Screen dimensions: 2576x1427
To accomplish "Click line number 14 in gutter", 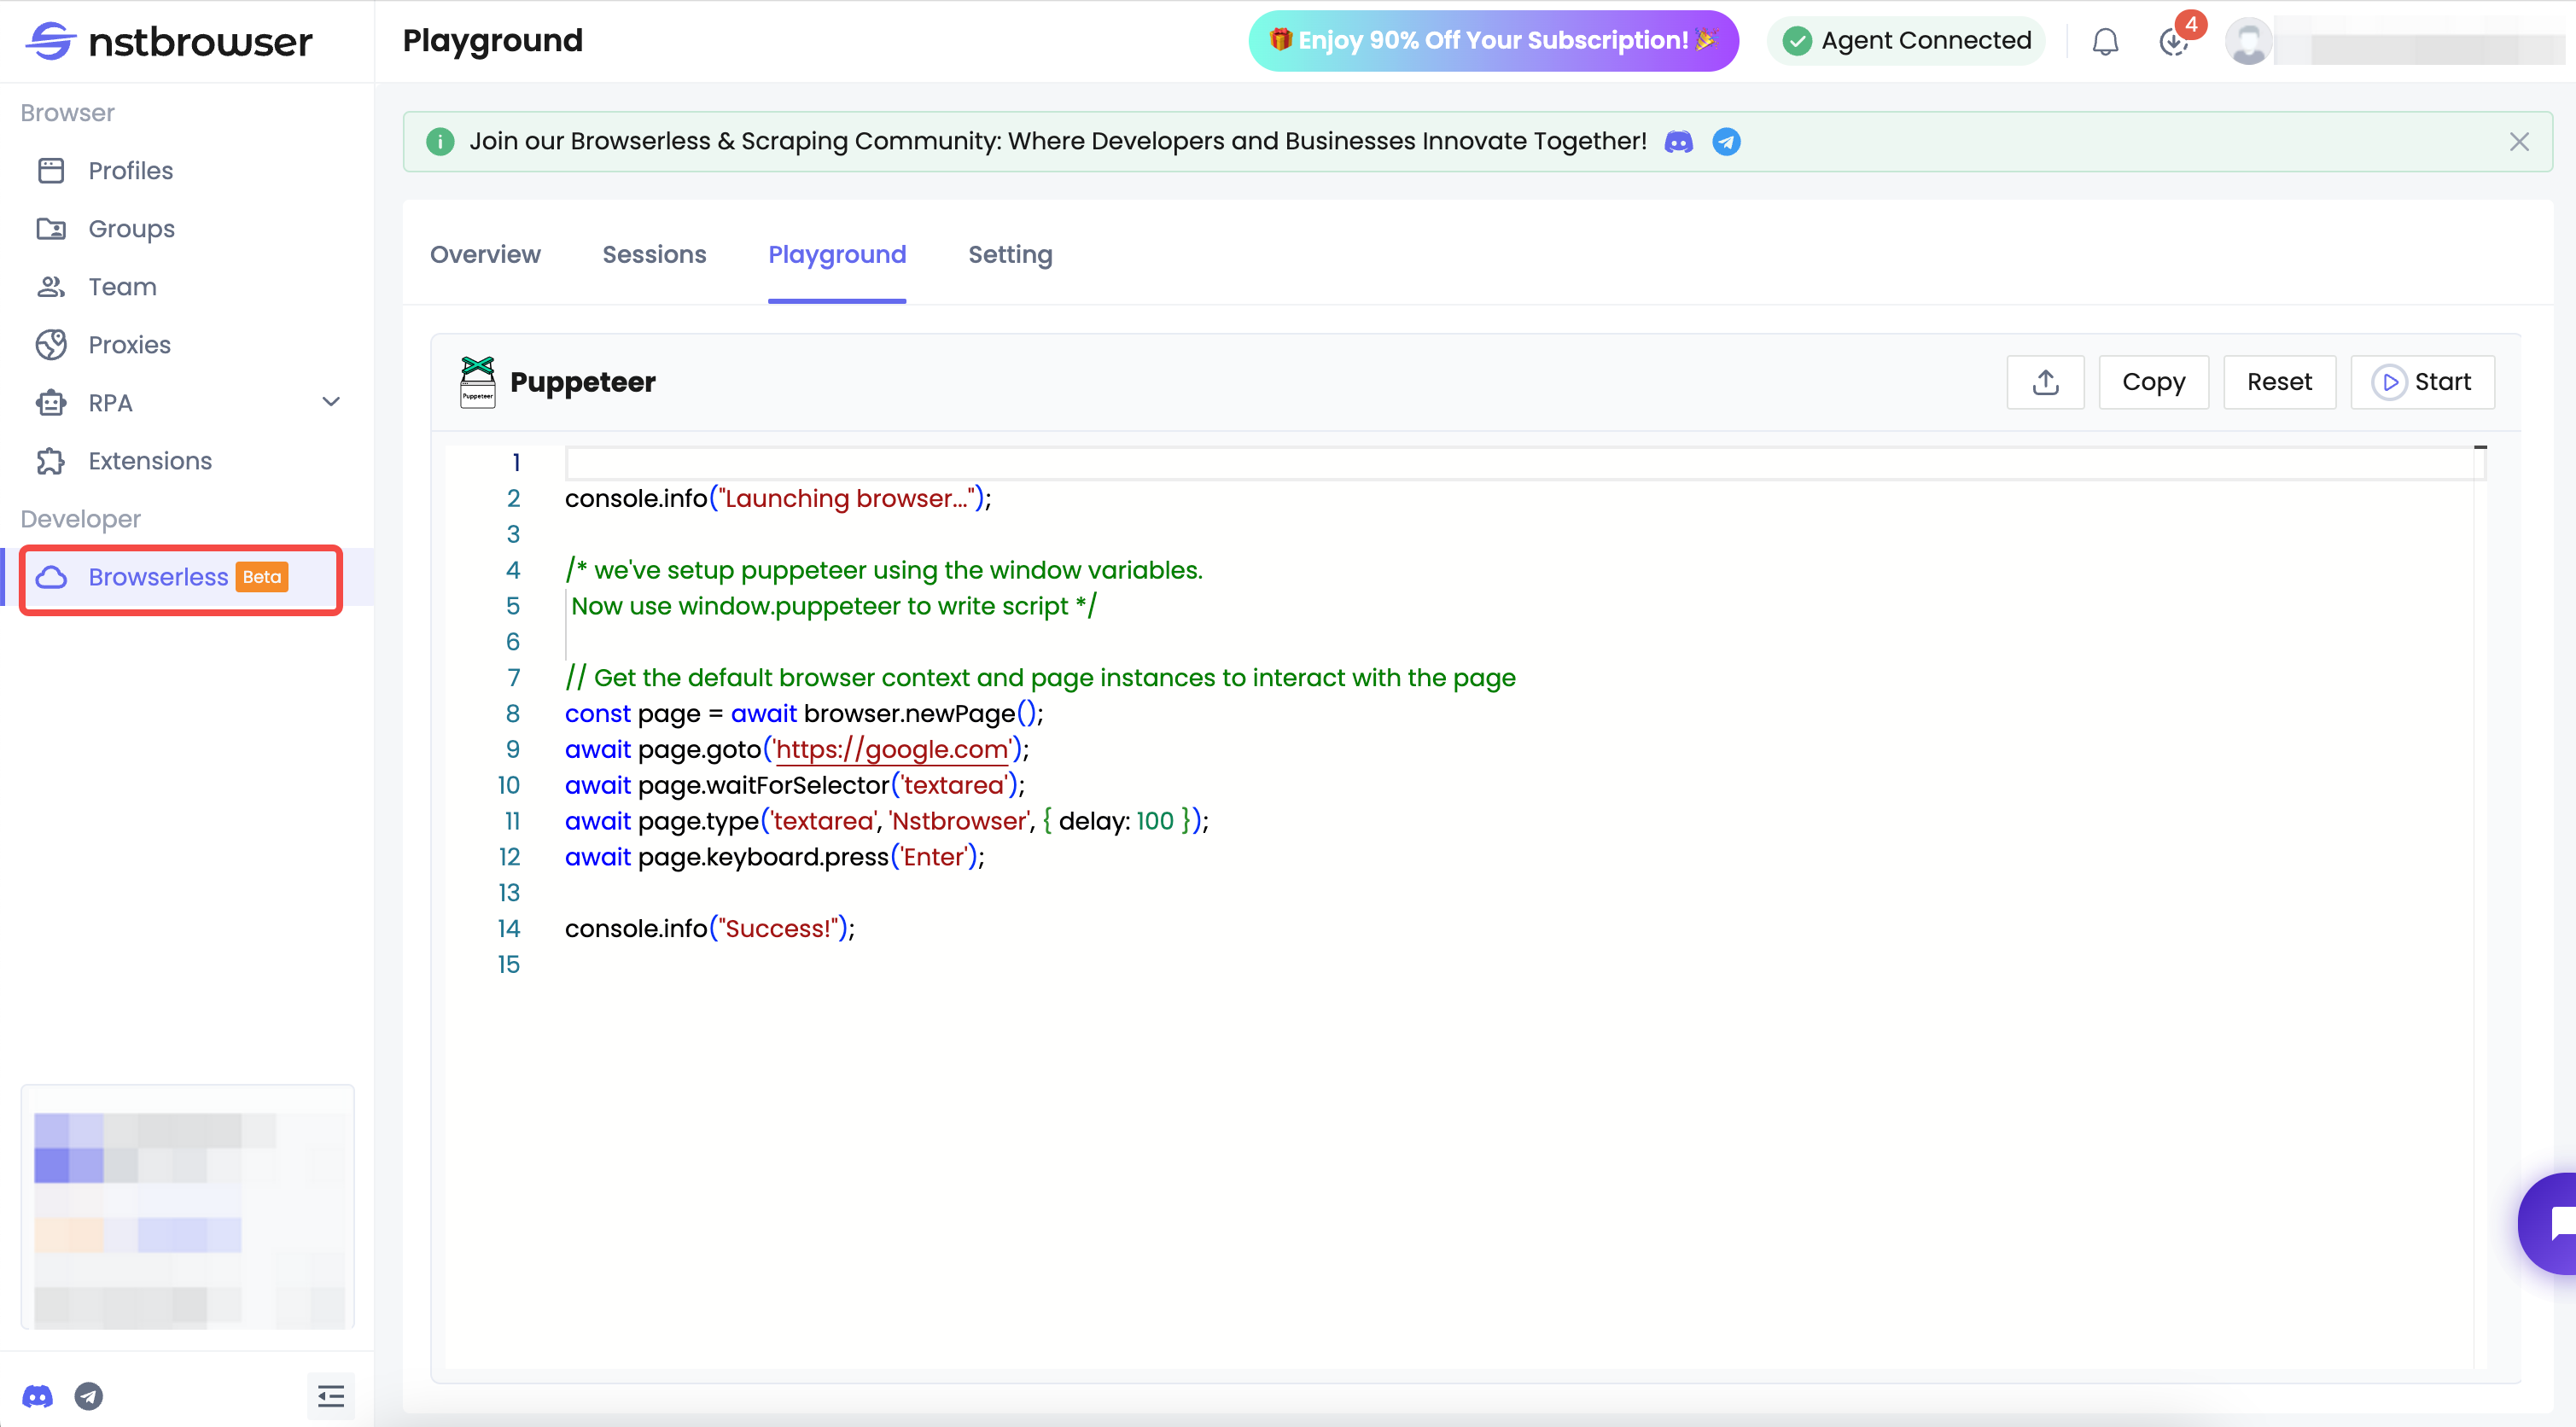I will tap(509, 929).
